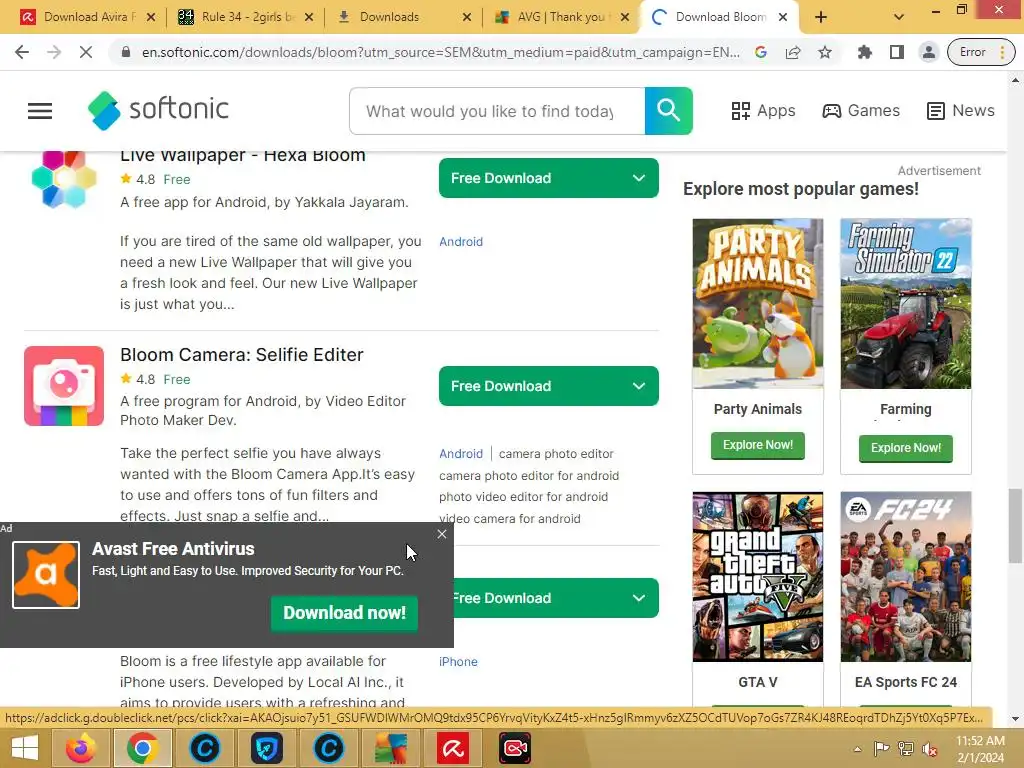This screenshot has height=768, width=1024.
Task: Show hidden system tray icons
Action: (857, 748)
